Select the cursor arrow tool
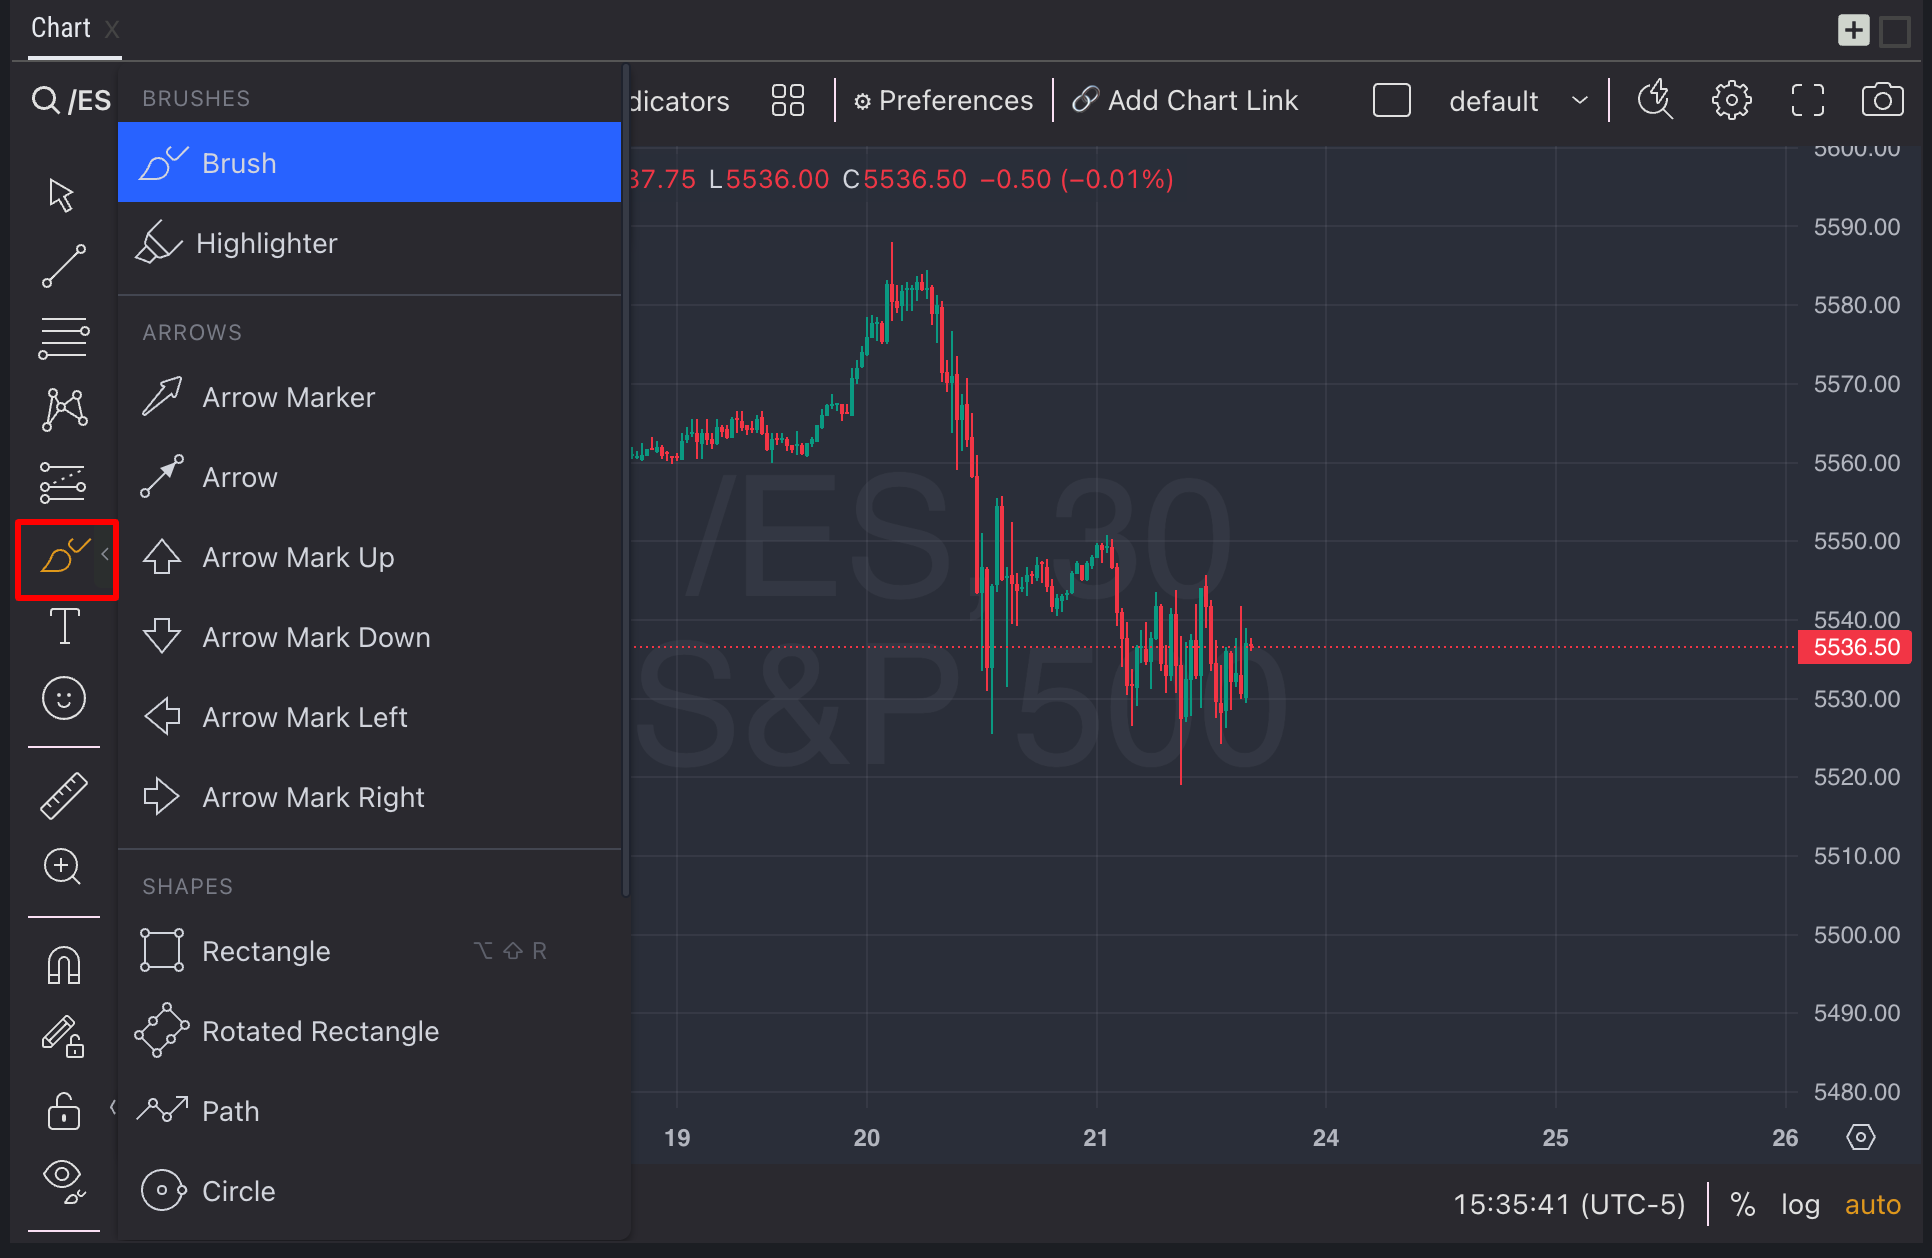 pos(62,195)
